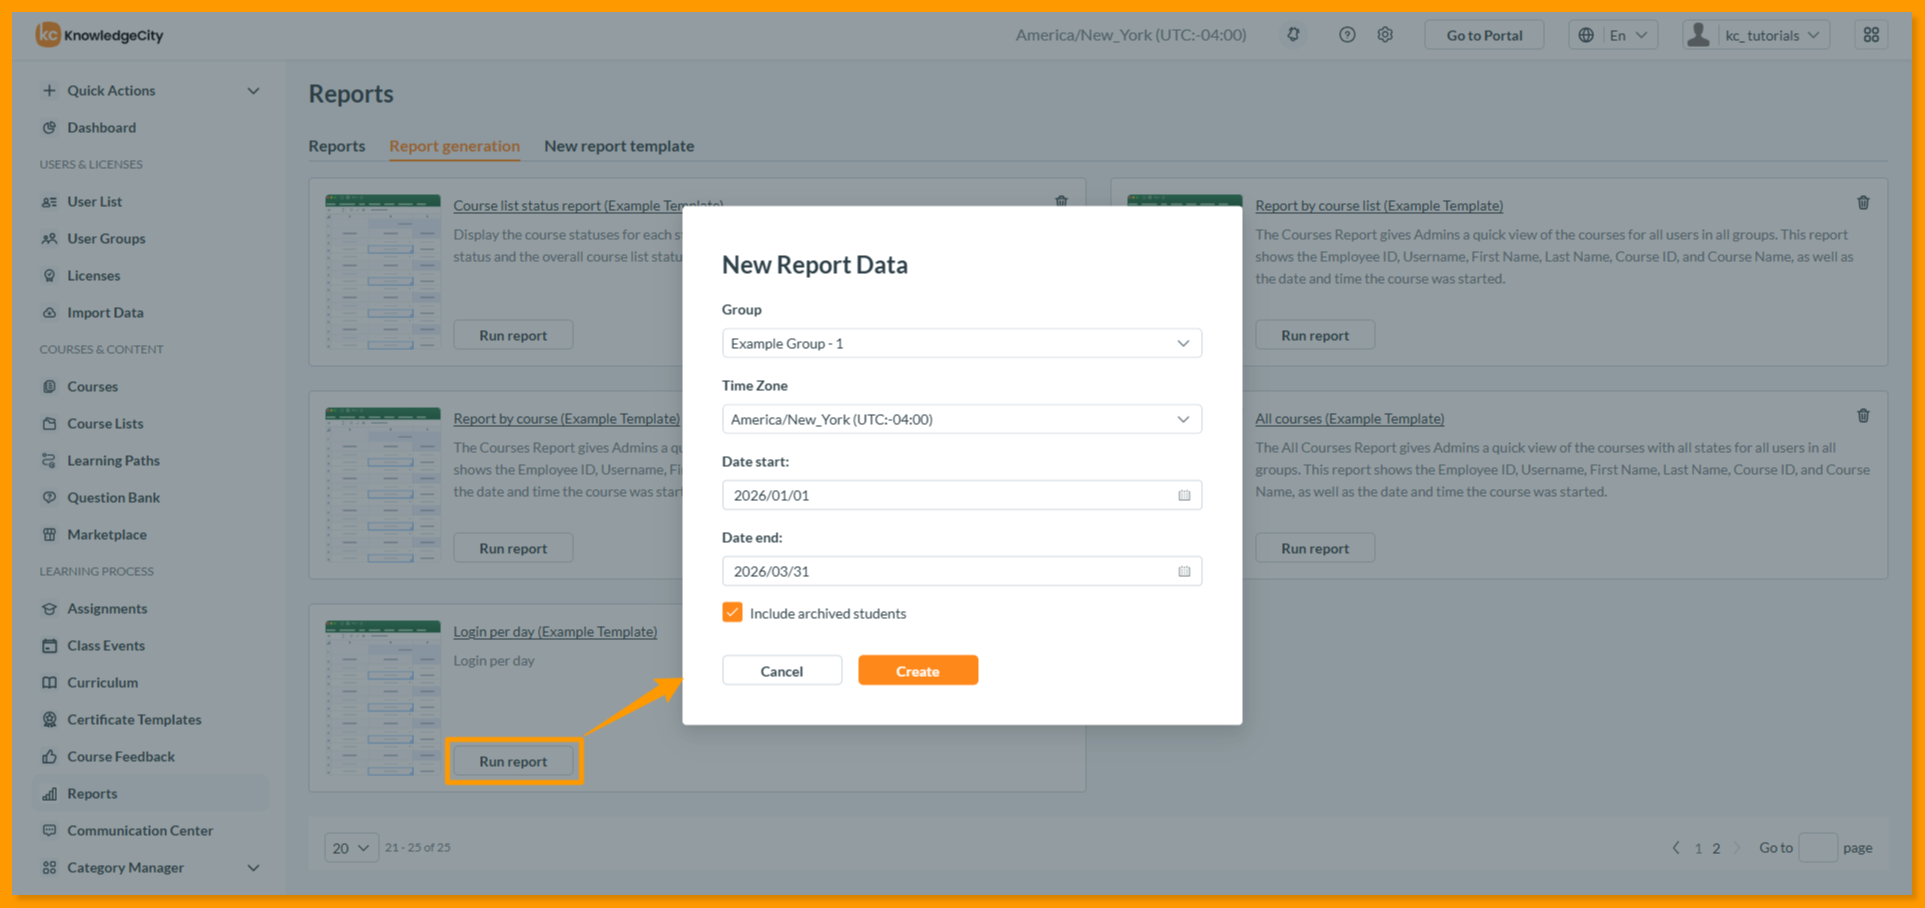Open the help question mark icon
Screen dimensions: 1925x908
[x=1347, y=35]
